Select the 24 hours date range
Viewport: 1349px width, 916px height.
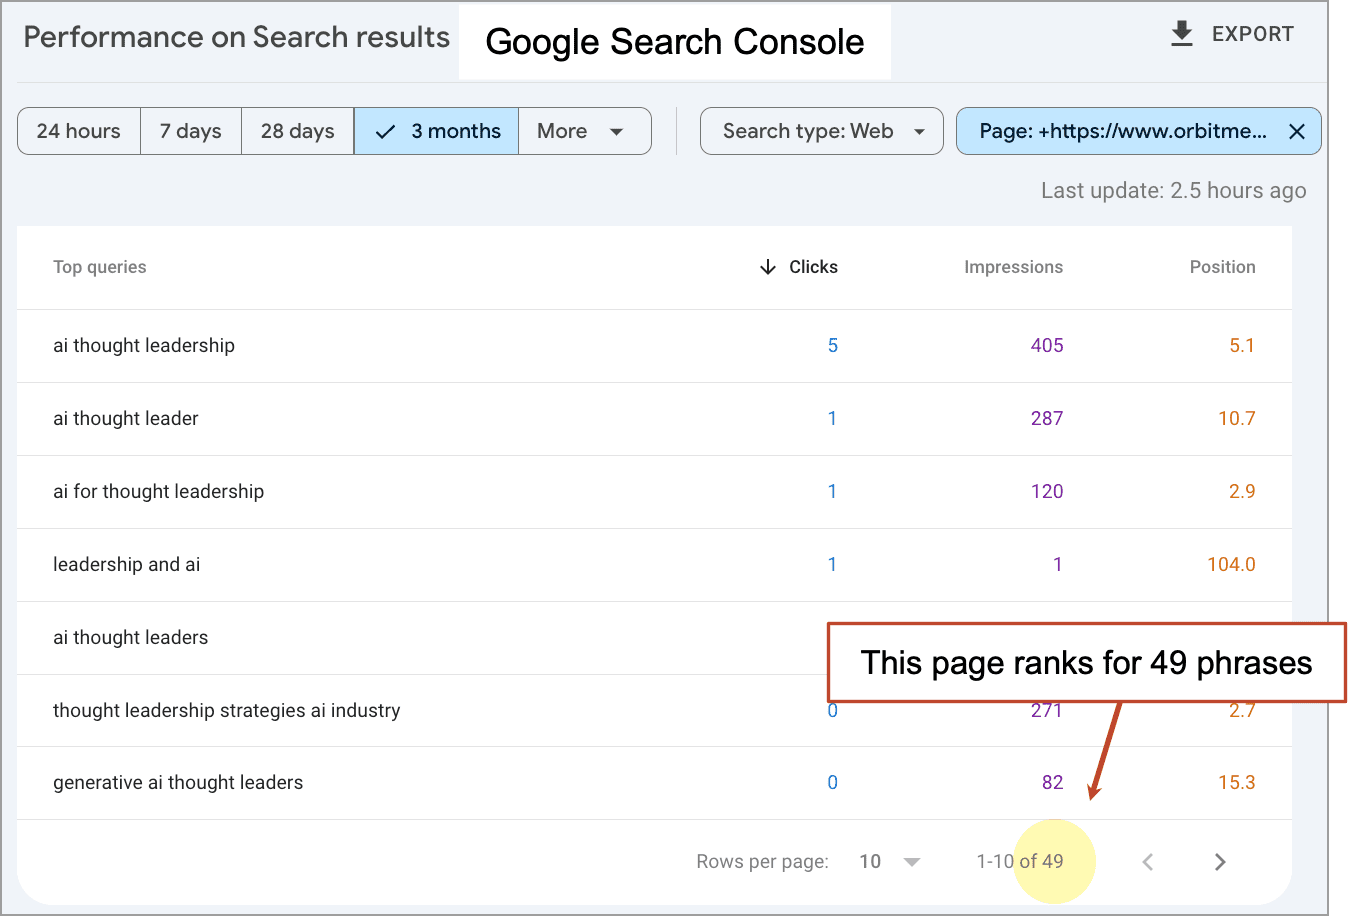click(79, 131)
